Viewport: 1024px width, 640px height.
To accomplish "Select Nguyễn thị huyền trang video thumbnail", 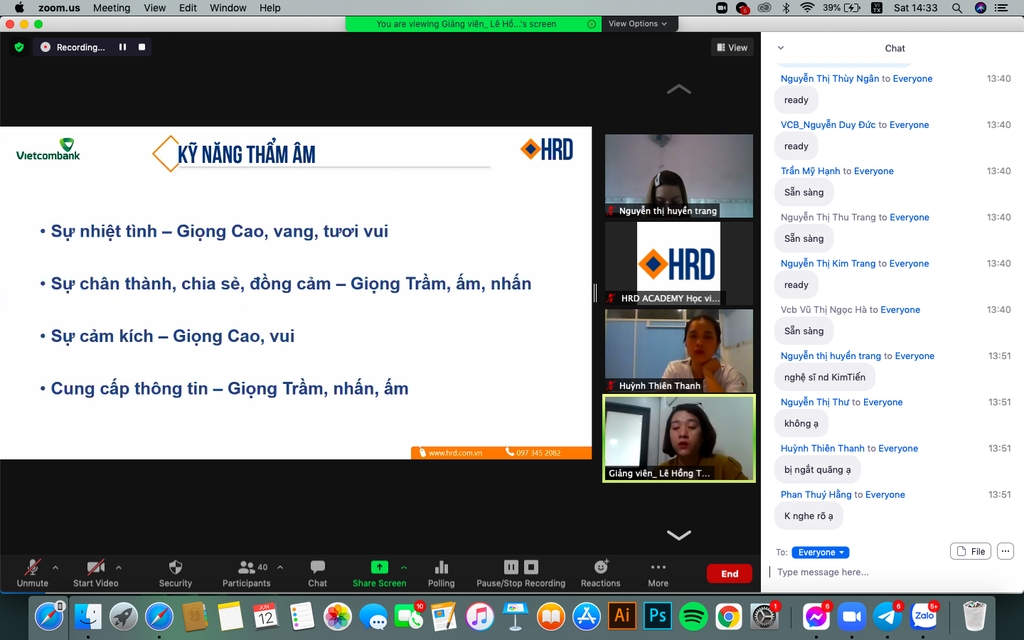I will 679,176.
